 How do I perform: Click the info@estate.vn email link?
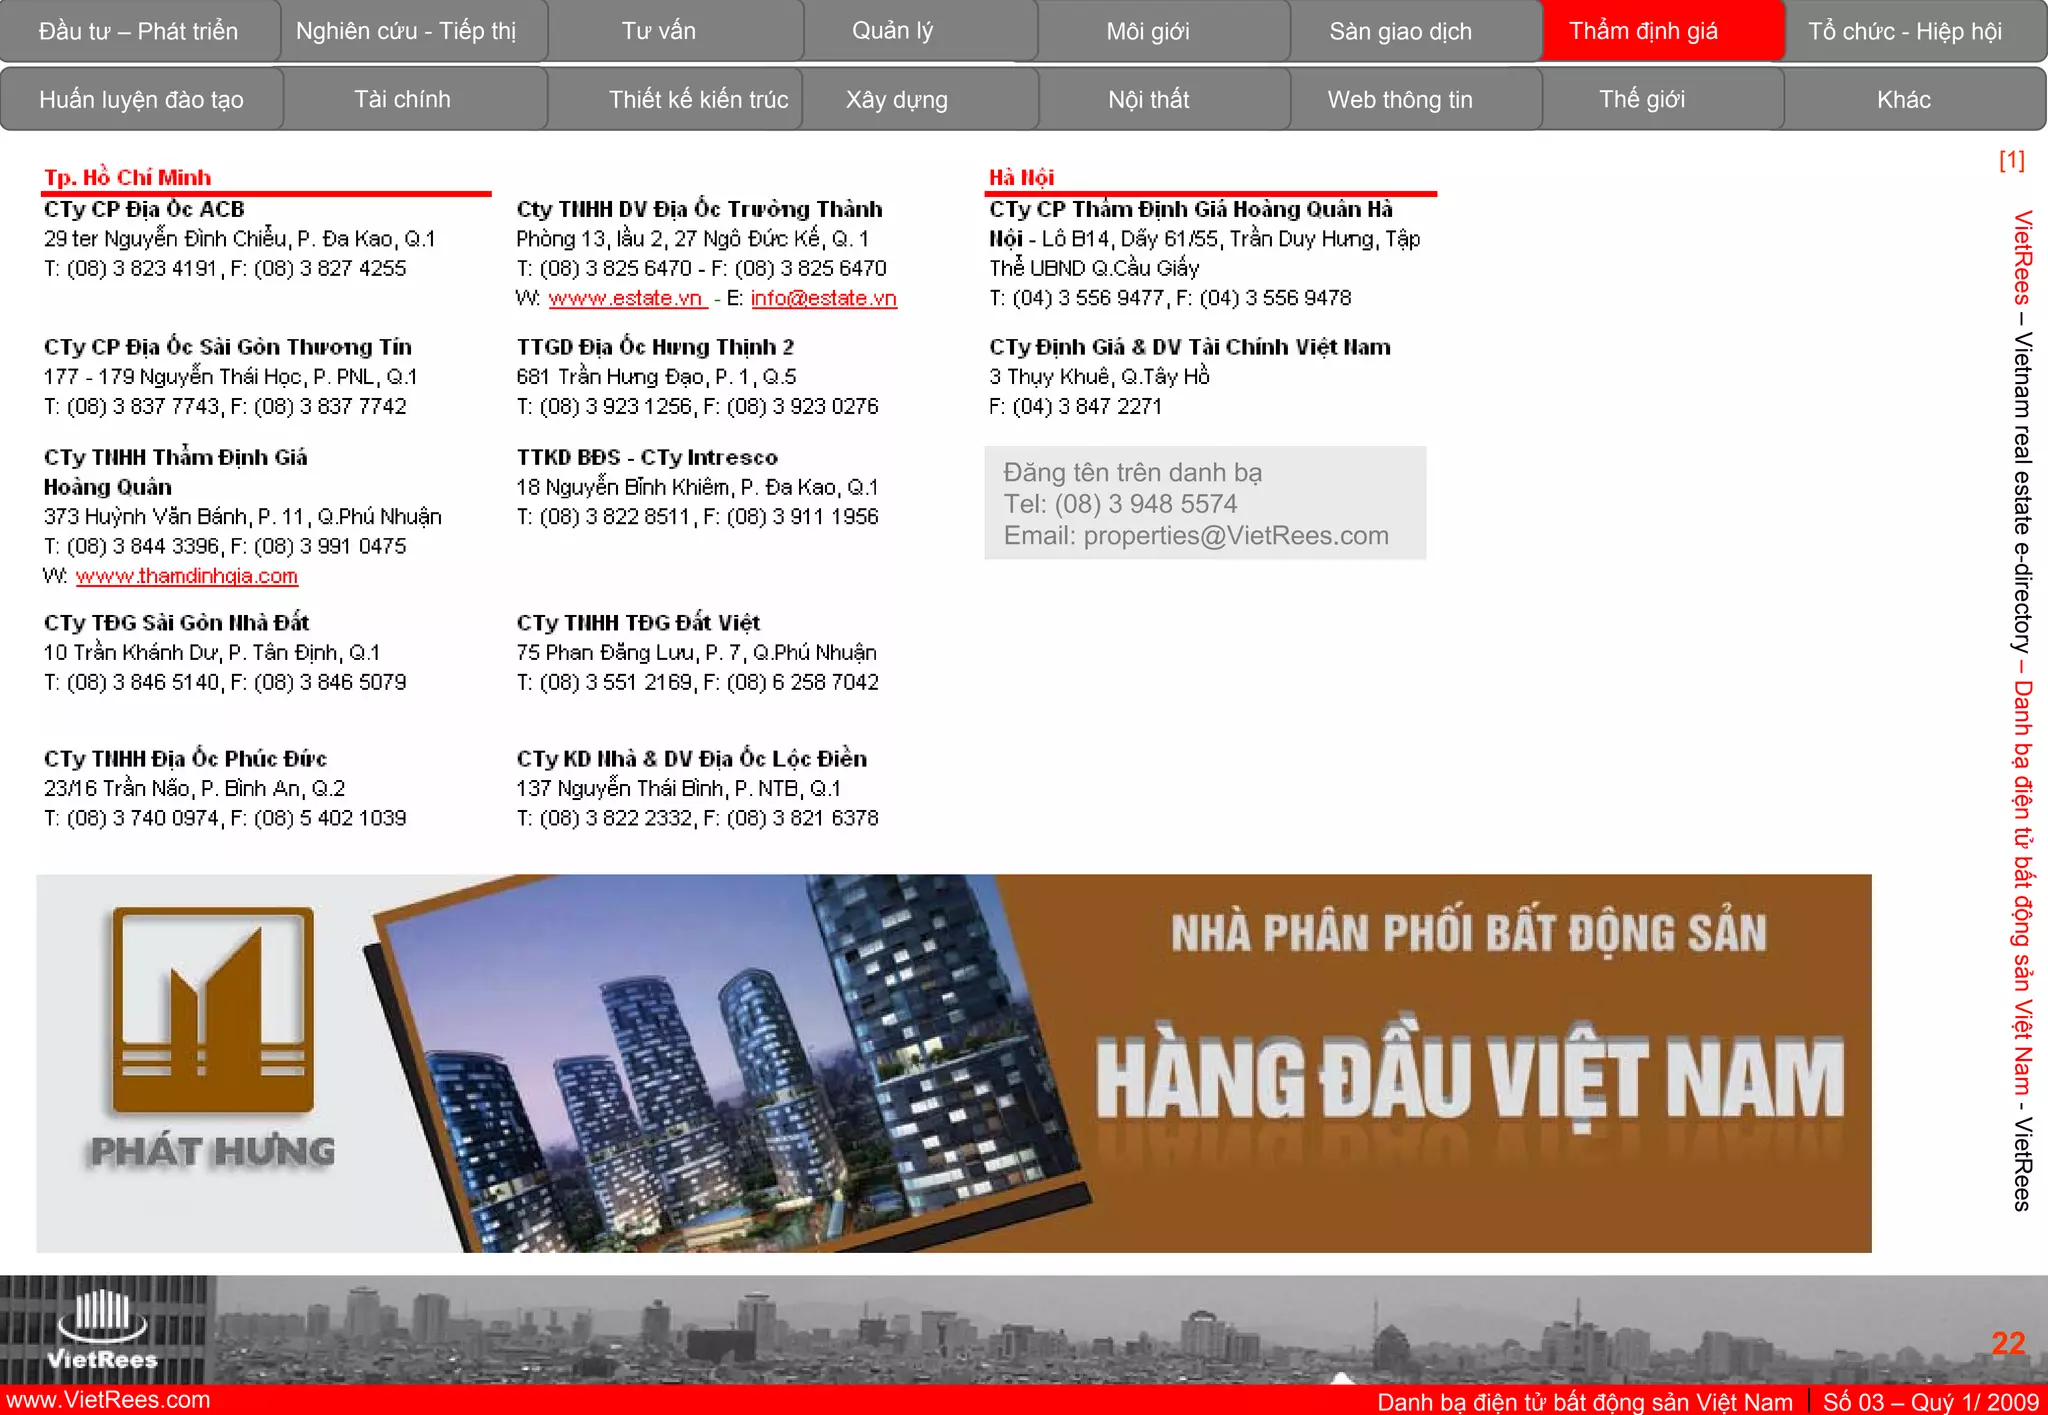pyautogui.click(x=824, y=298)
